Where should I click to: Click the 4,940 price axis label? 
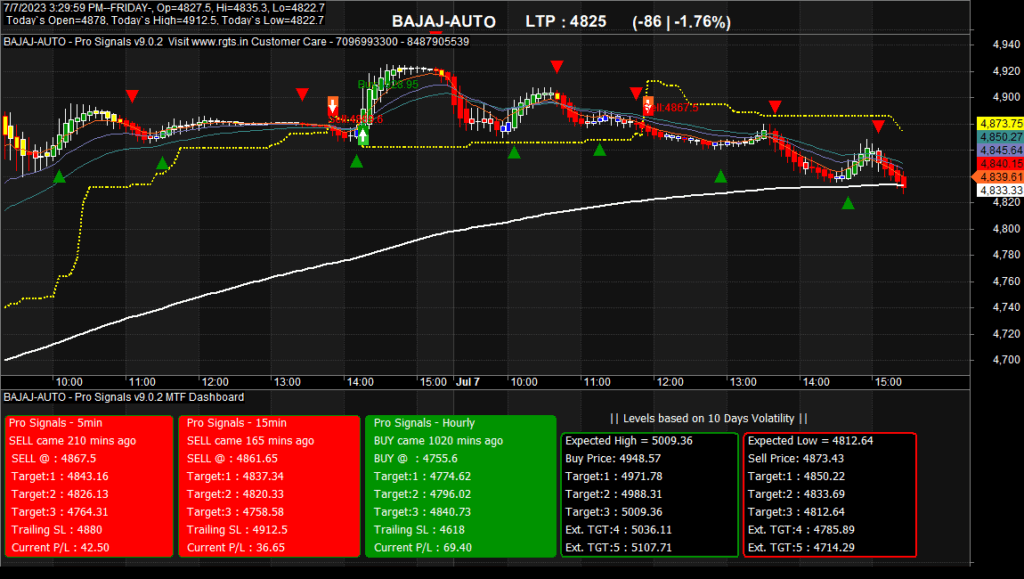[1006, 44]
